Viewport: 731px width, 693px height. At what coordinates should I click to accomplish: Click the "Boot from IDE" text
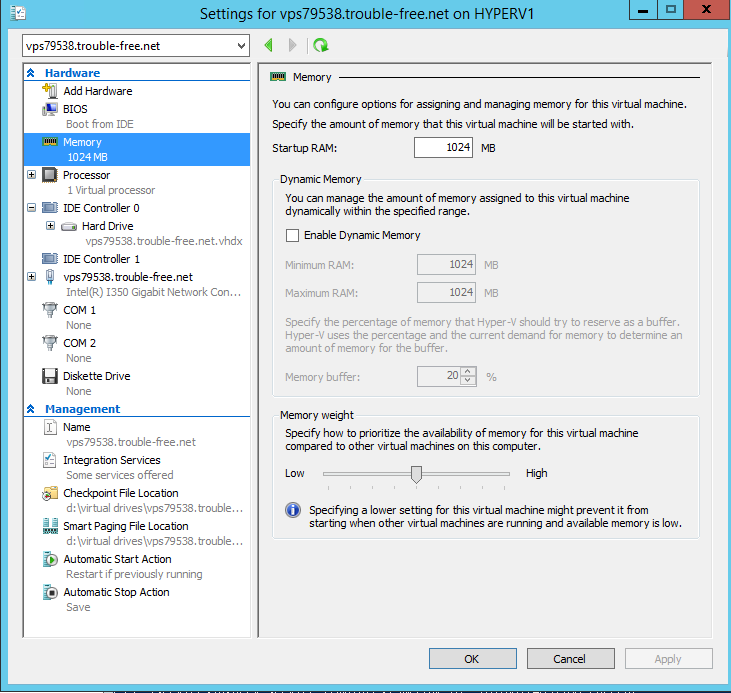pyautogui.click(x=100, y=124)
